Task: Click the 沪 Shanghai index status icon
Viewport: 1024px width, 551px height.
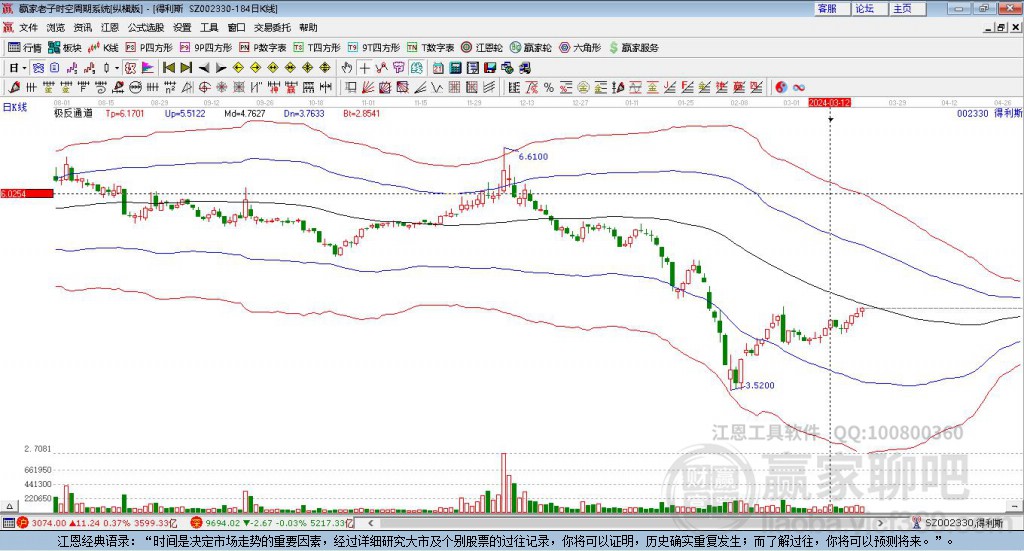Action: coord(23,523)
